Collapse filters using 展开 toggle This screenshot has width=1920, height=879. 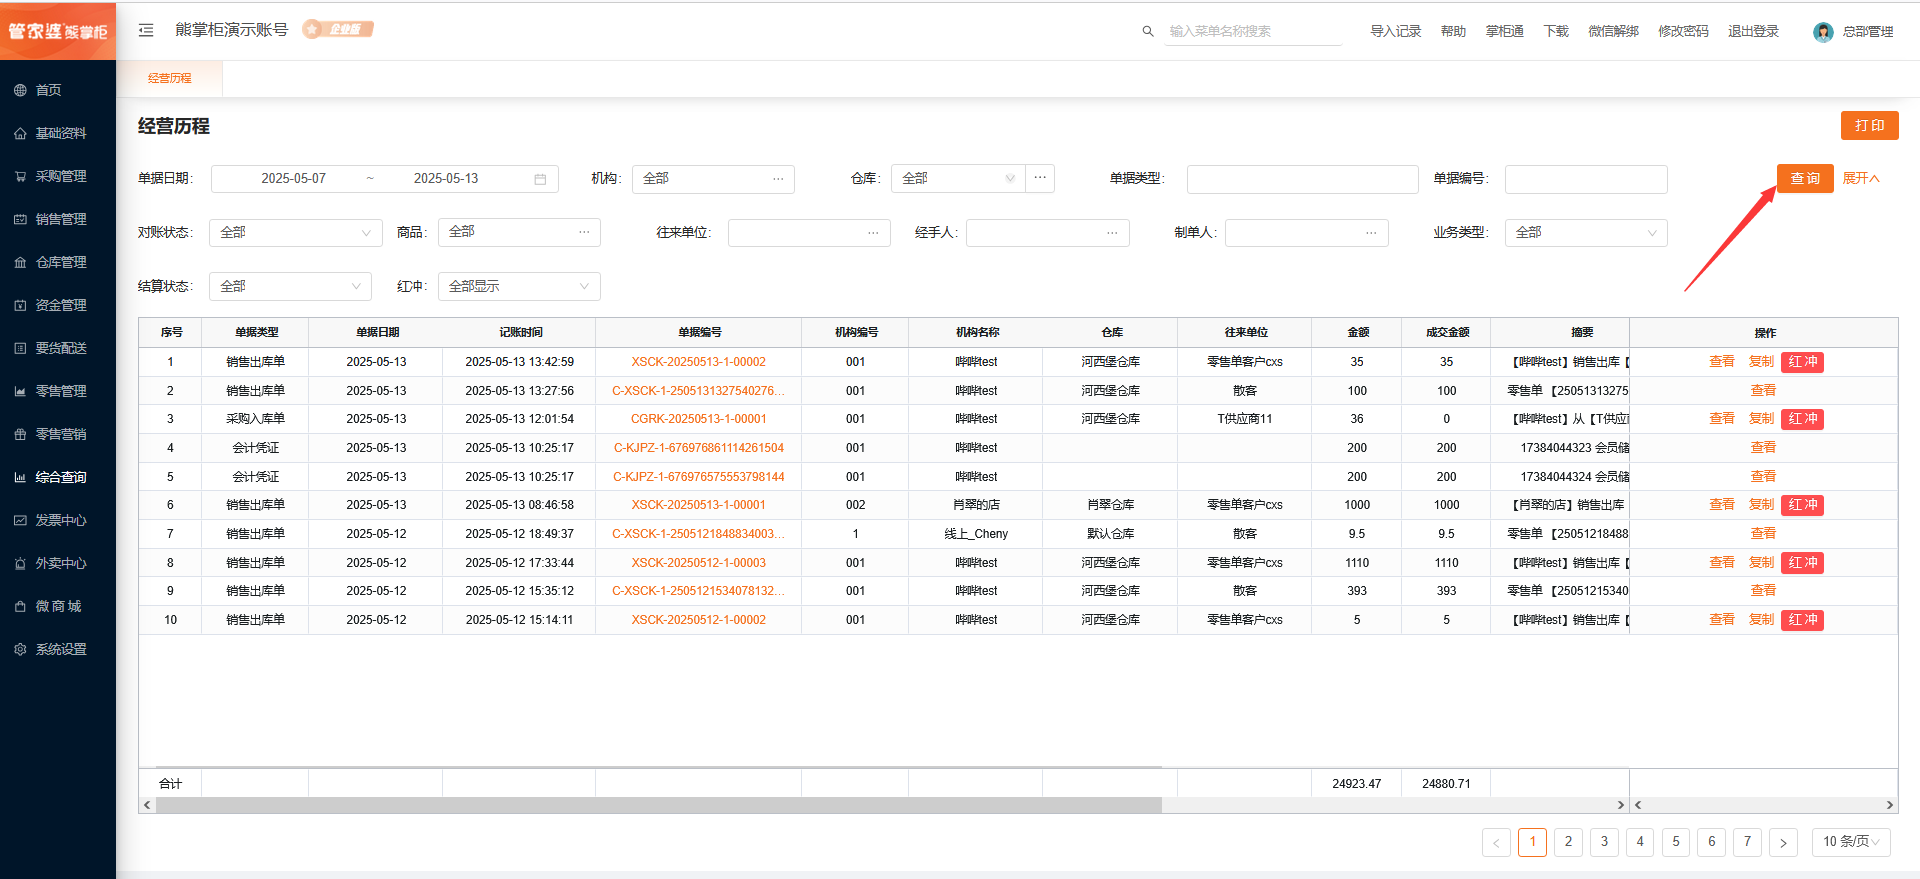pos(1861,178)
